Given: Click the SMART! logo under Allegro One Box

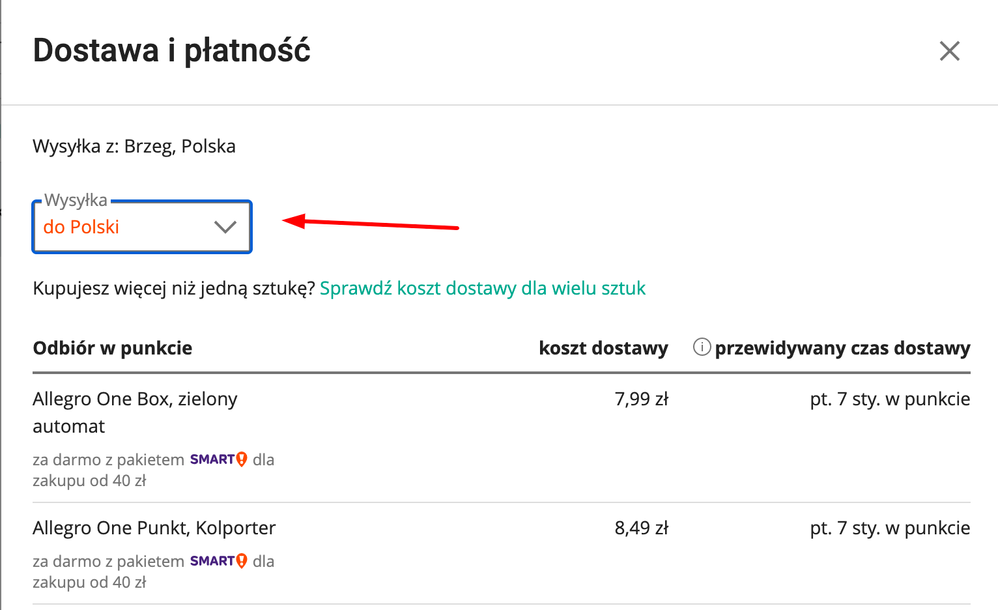Looking at the screenshot, I should pos(218,459).
